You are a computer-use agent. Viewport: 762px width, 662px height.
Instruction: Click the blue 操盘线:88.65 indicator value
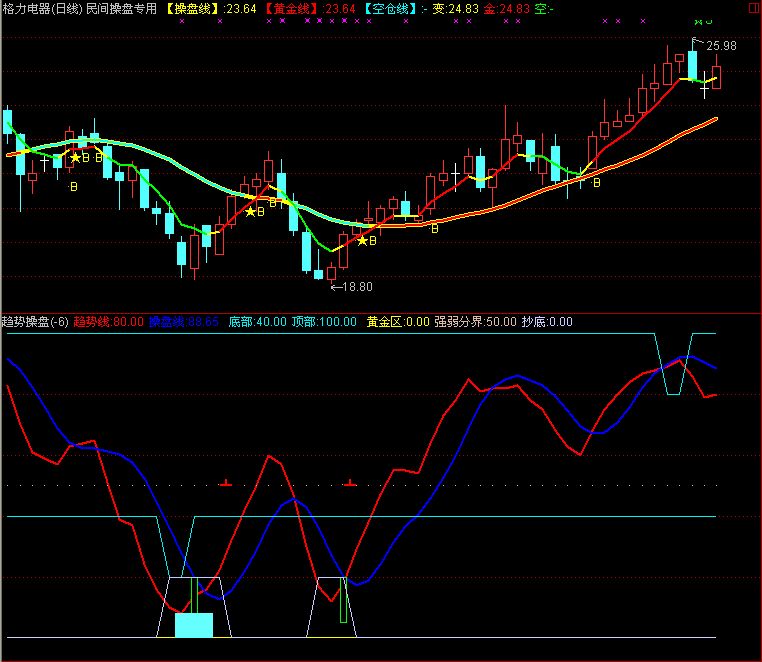[184, 322]
